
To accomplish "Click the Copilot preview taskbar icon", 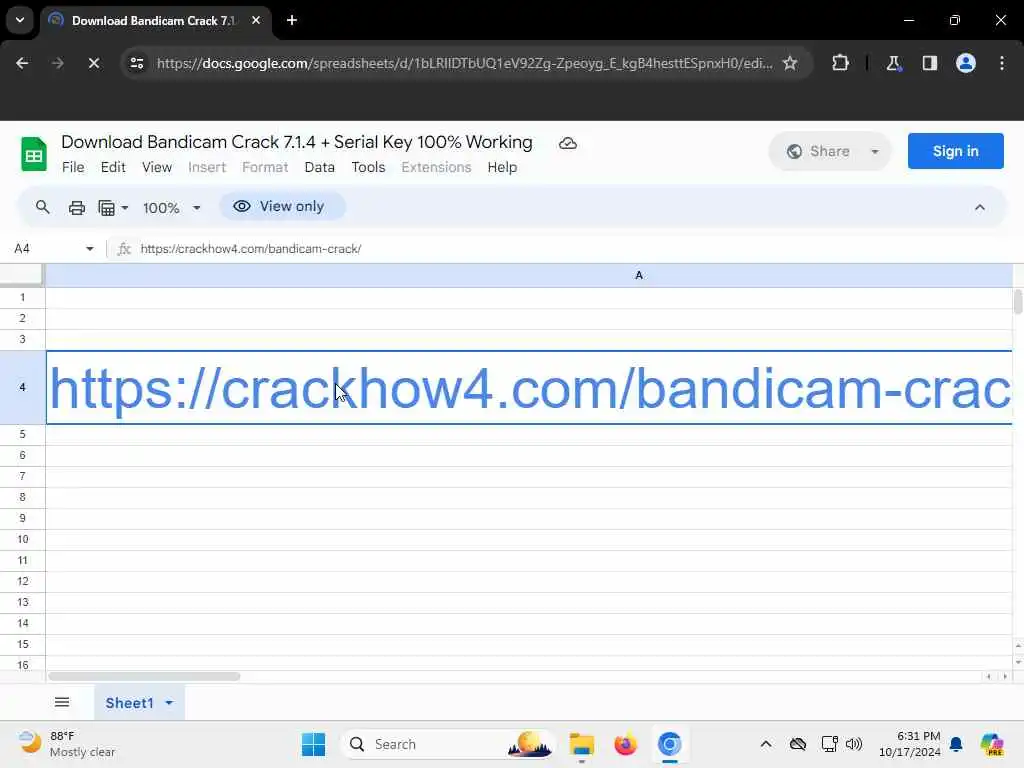I will pyautogui.click(x=992, y=744).
